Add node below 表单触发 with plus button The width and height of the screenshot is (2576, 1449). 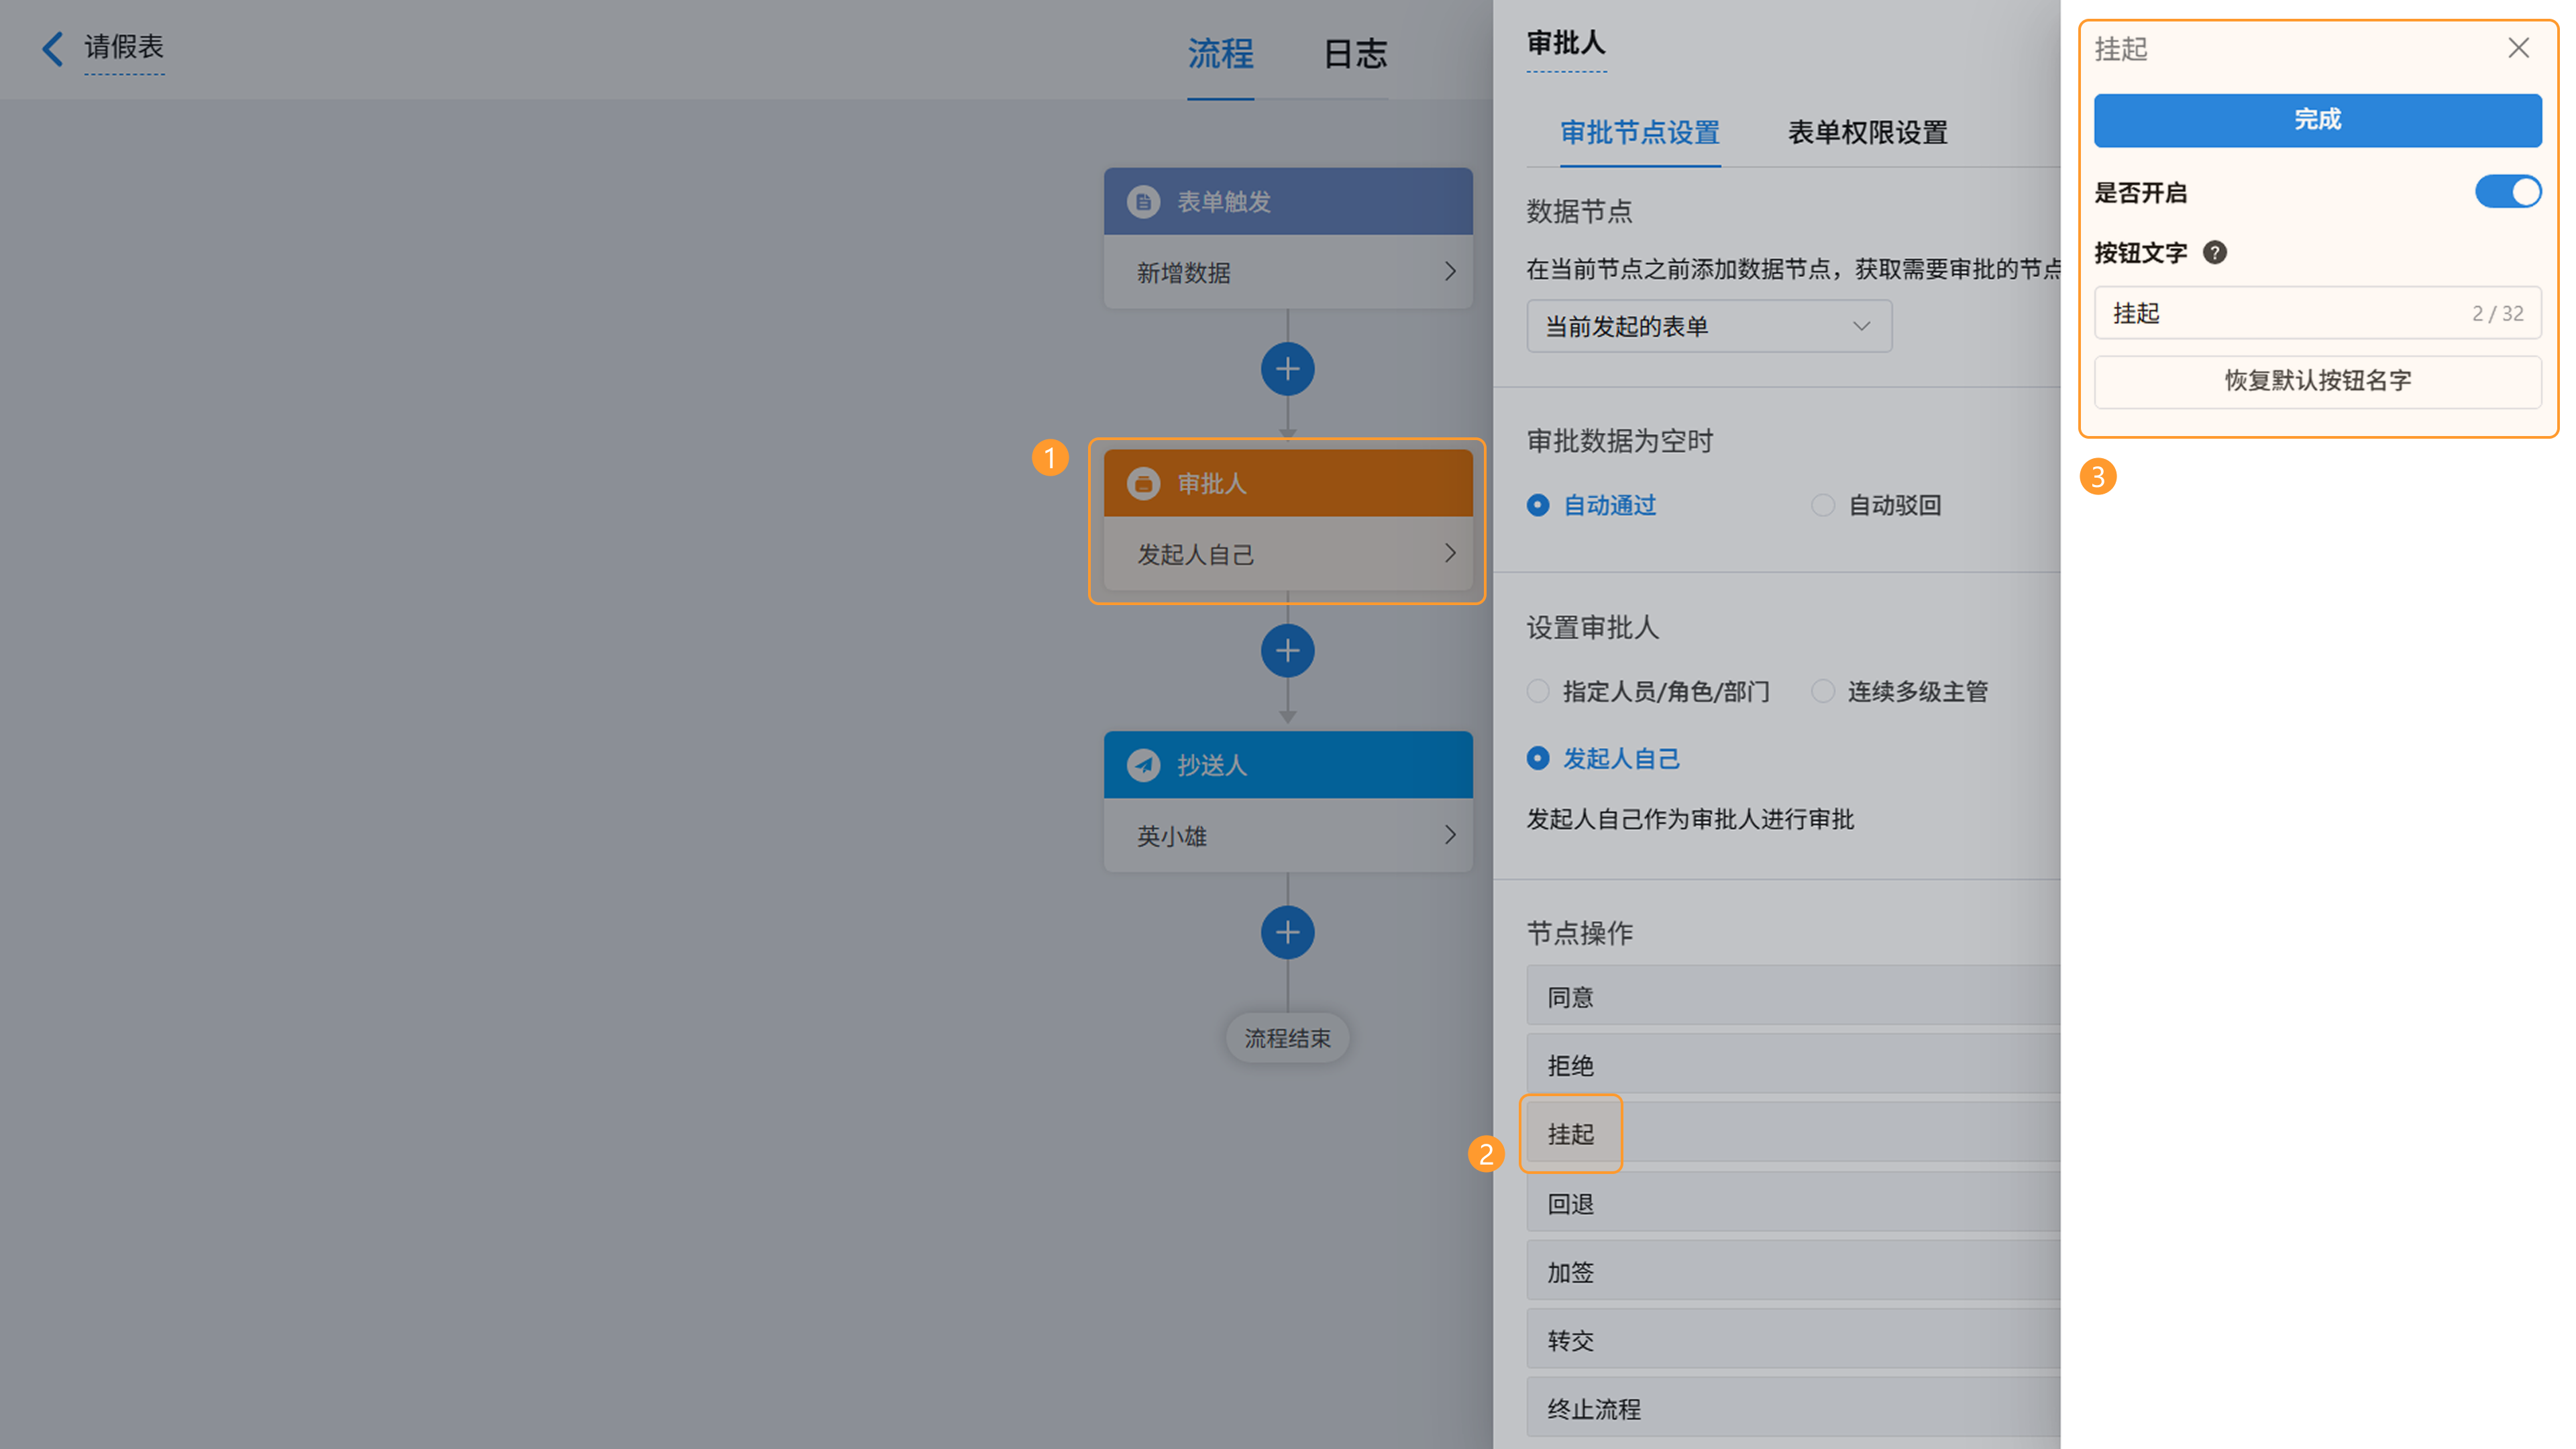(x=1287, y=370)
